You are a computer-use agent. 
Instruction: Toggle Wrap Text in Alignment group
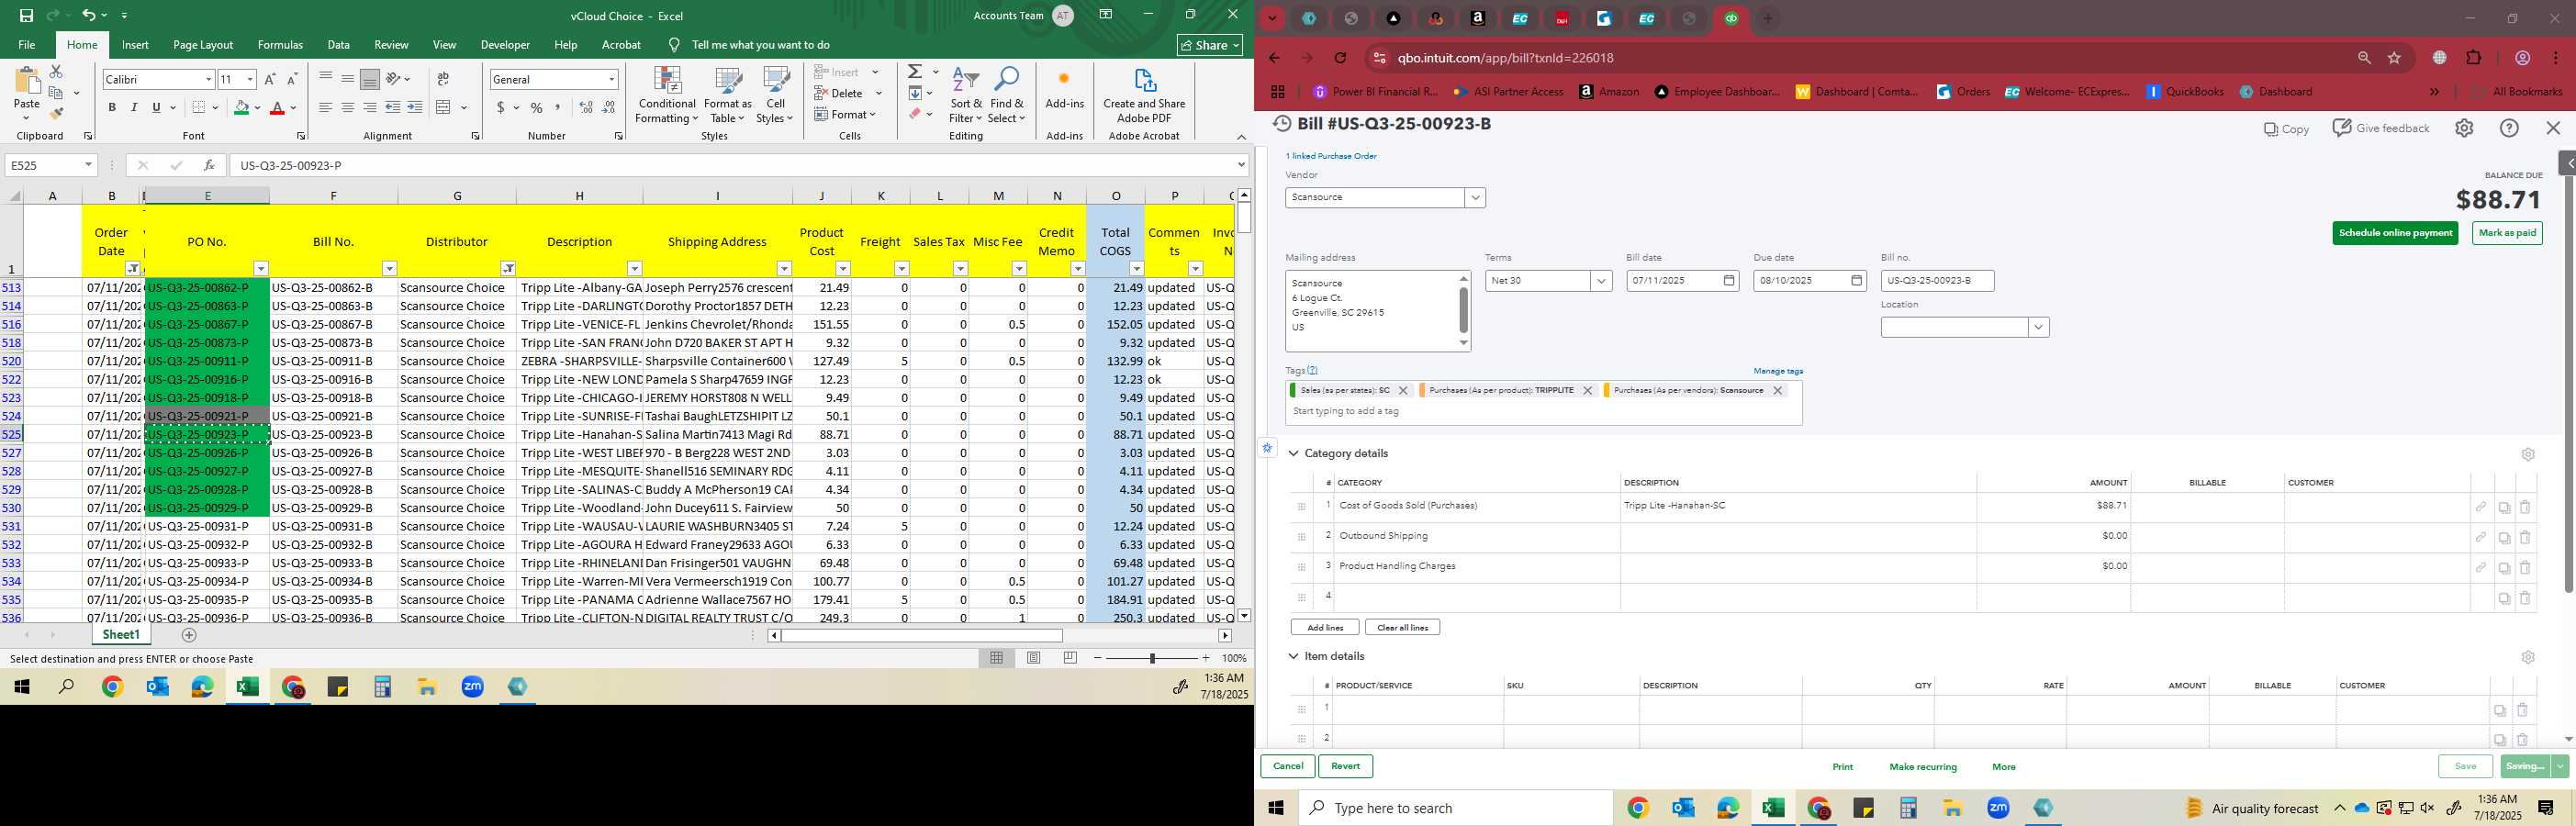tap(443, 79)
